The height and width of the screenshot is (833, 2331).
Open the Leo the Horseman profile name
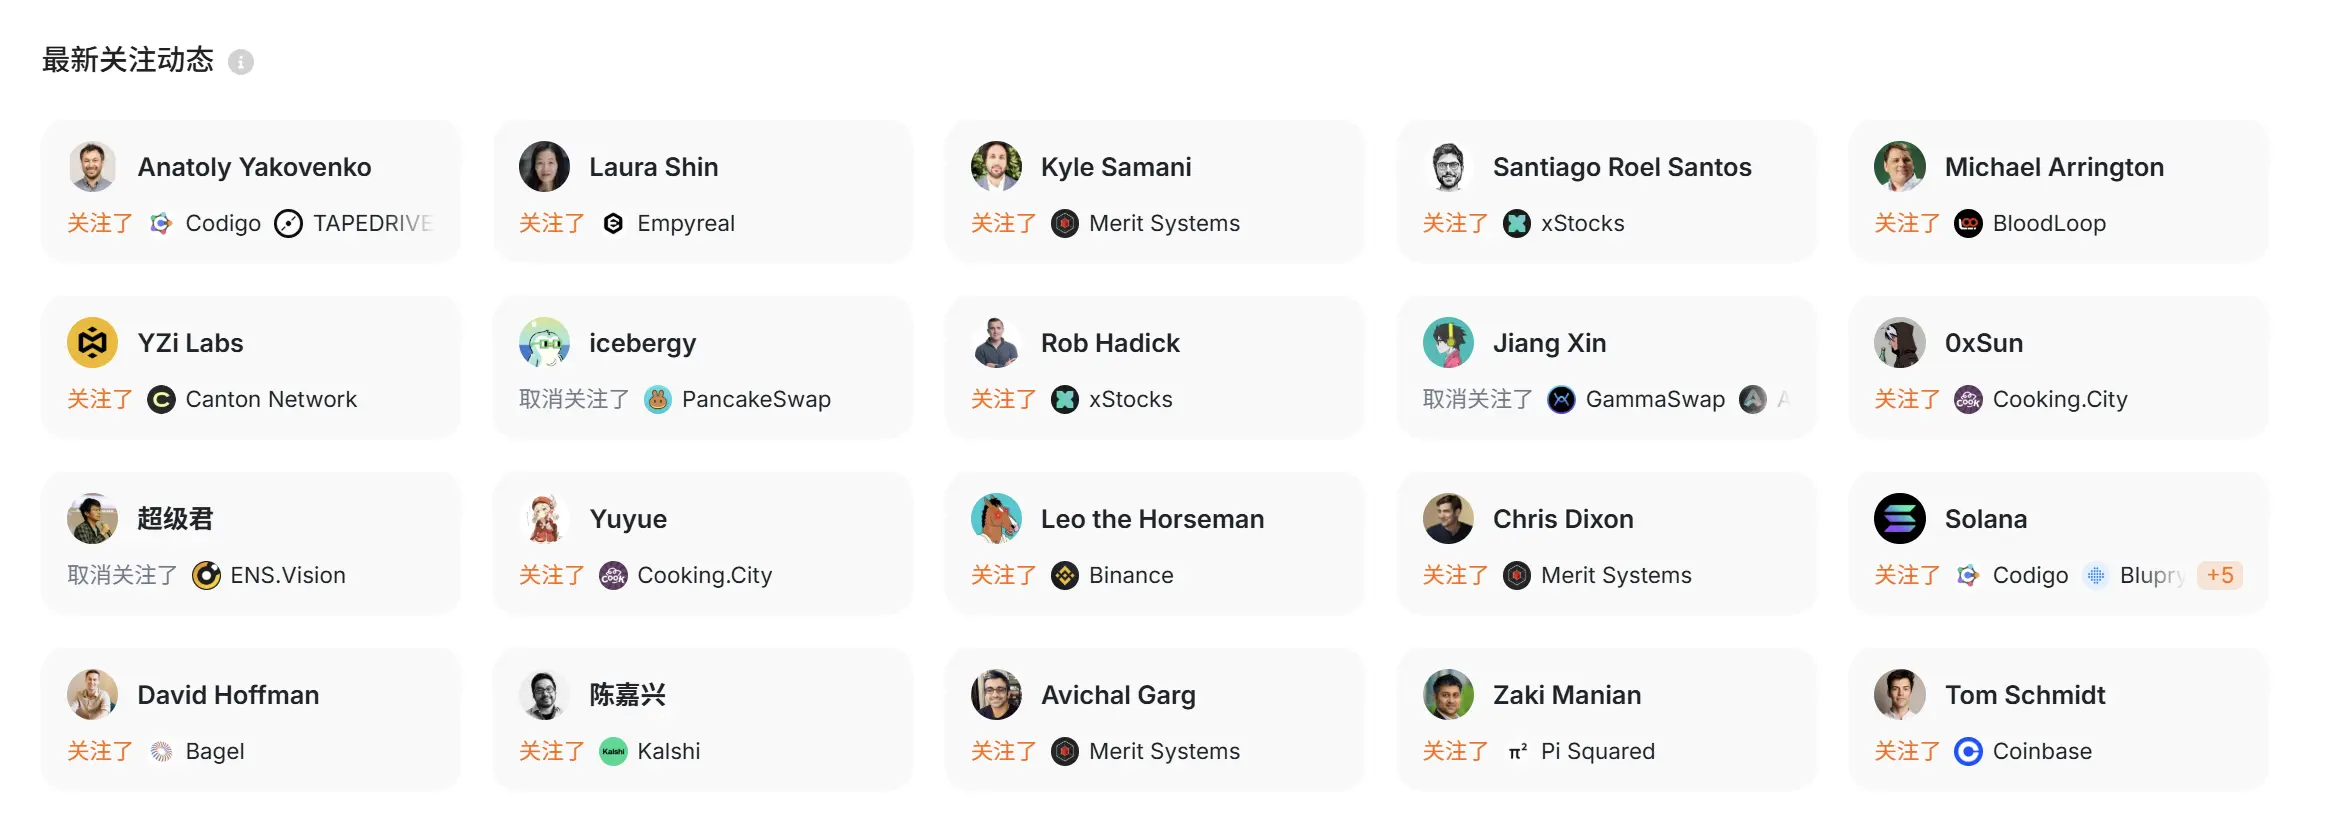(x=1152, y=519)
